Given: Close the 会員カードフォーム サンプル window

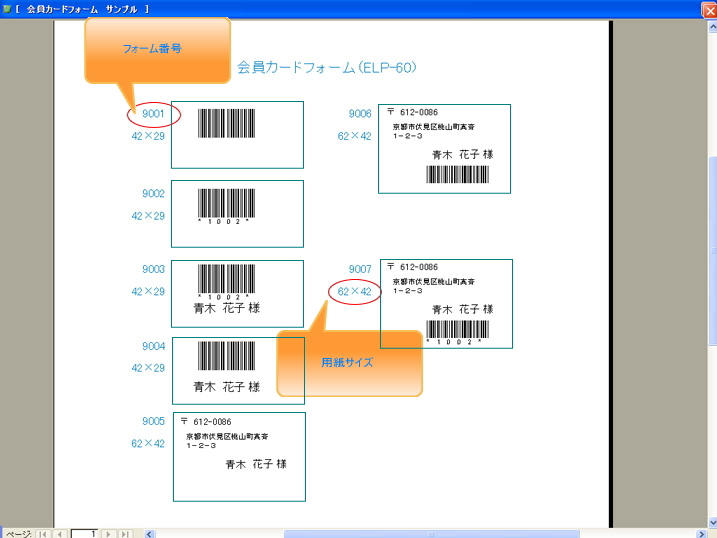Looking at the screenshot, I should pyautogui.click(x=709, y=10).
